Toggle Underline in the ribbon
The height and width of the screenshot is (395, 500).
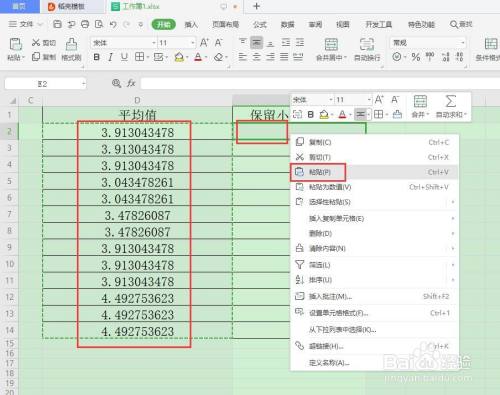coord(124,57)
